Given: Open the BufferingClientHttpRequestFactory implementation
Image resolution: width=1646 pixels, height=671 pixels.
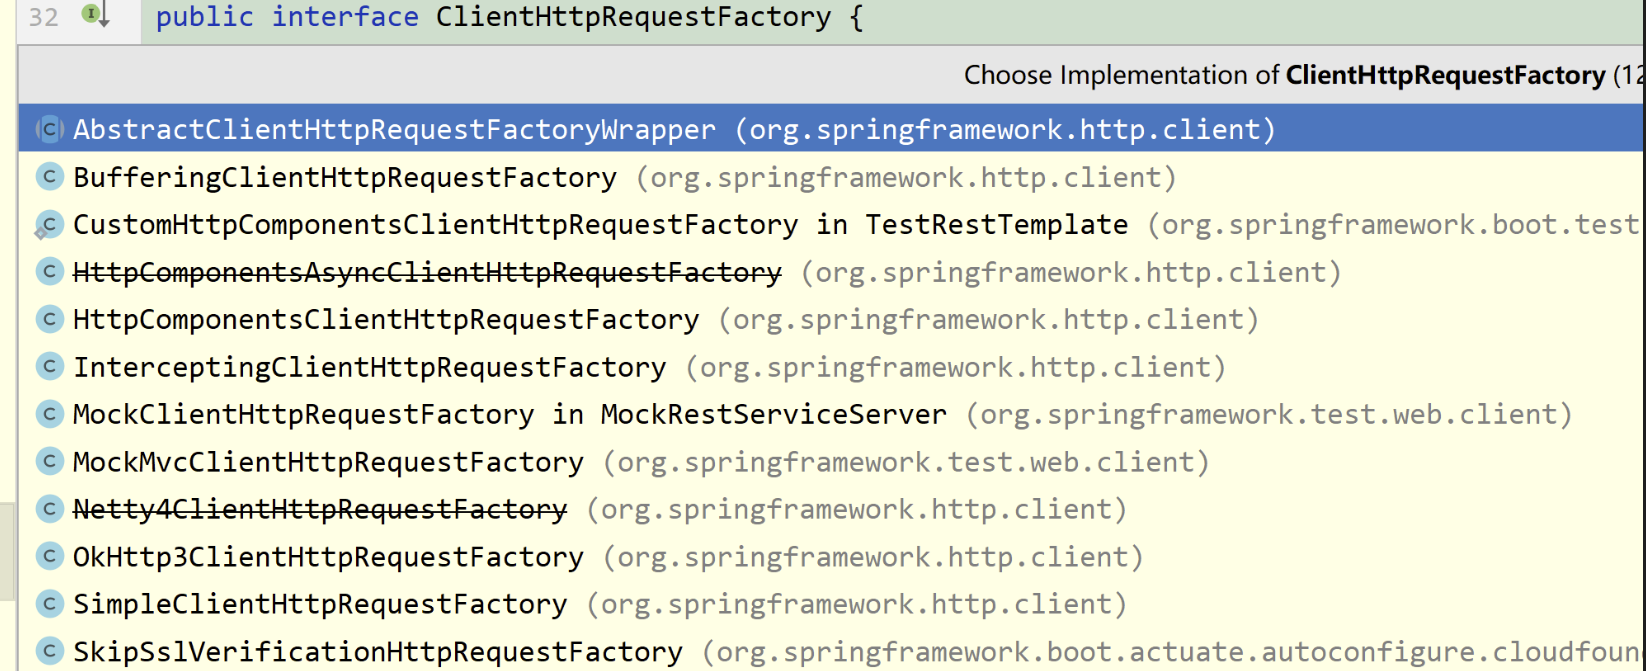Looking at the screenshot, I should (x=344, y=176).
